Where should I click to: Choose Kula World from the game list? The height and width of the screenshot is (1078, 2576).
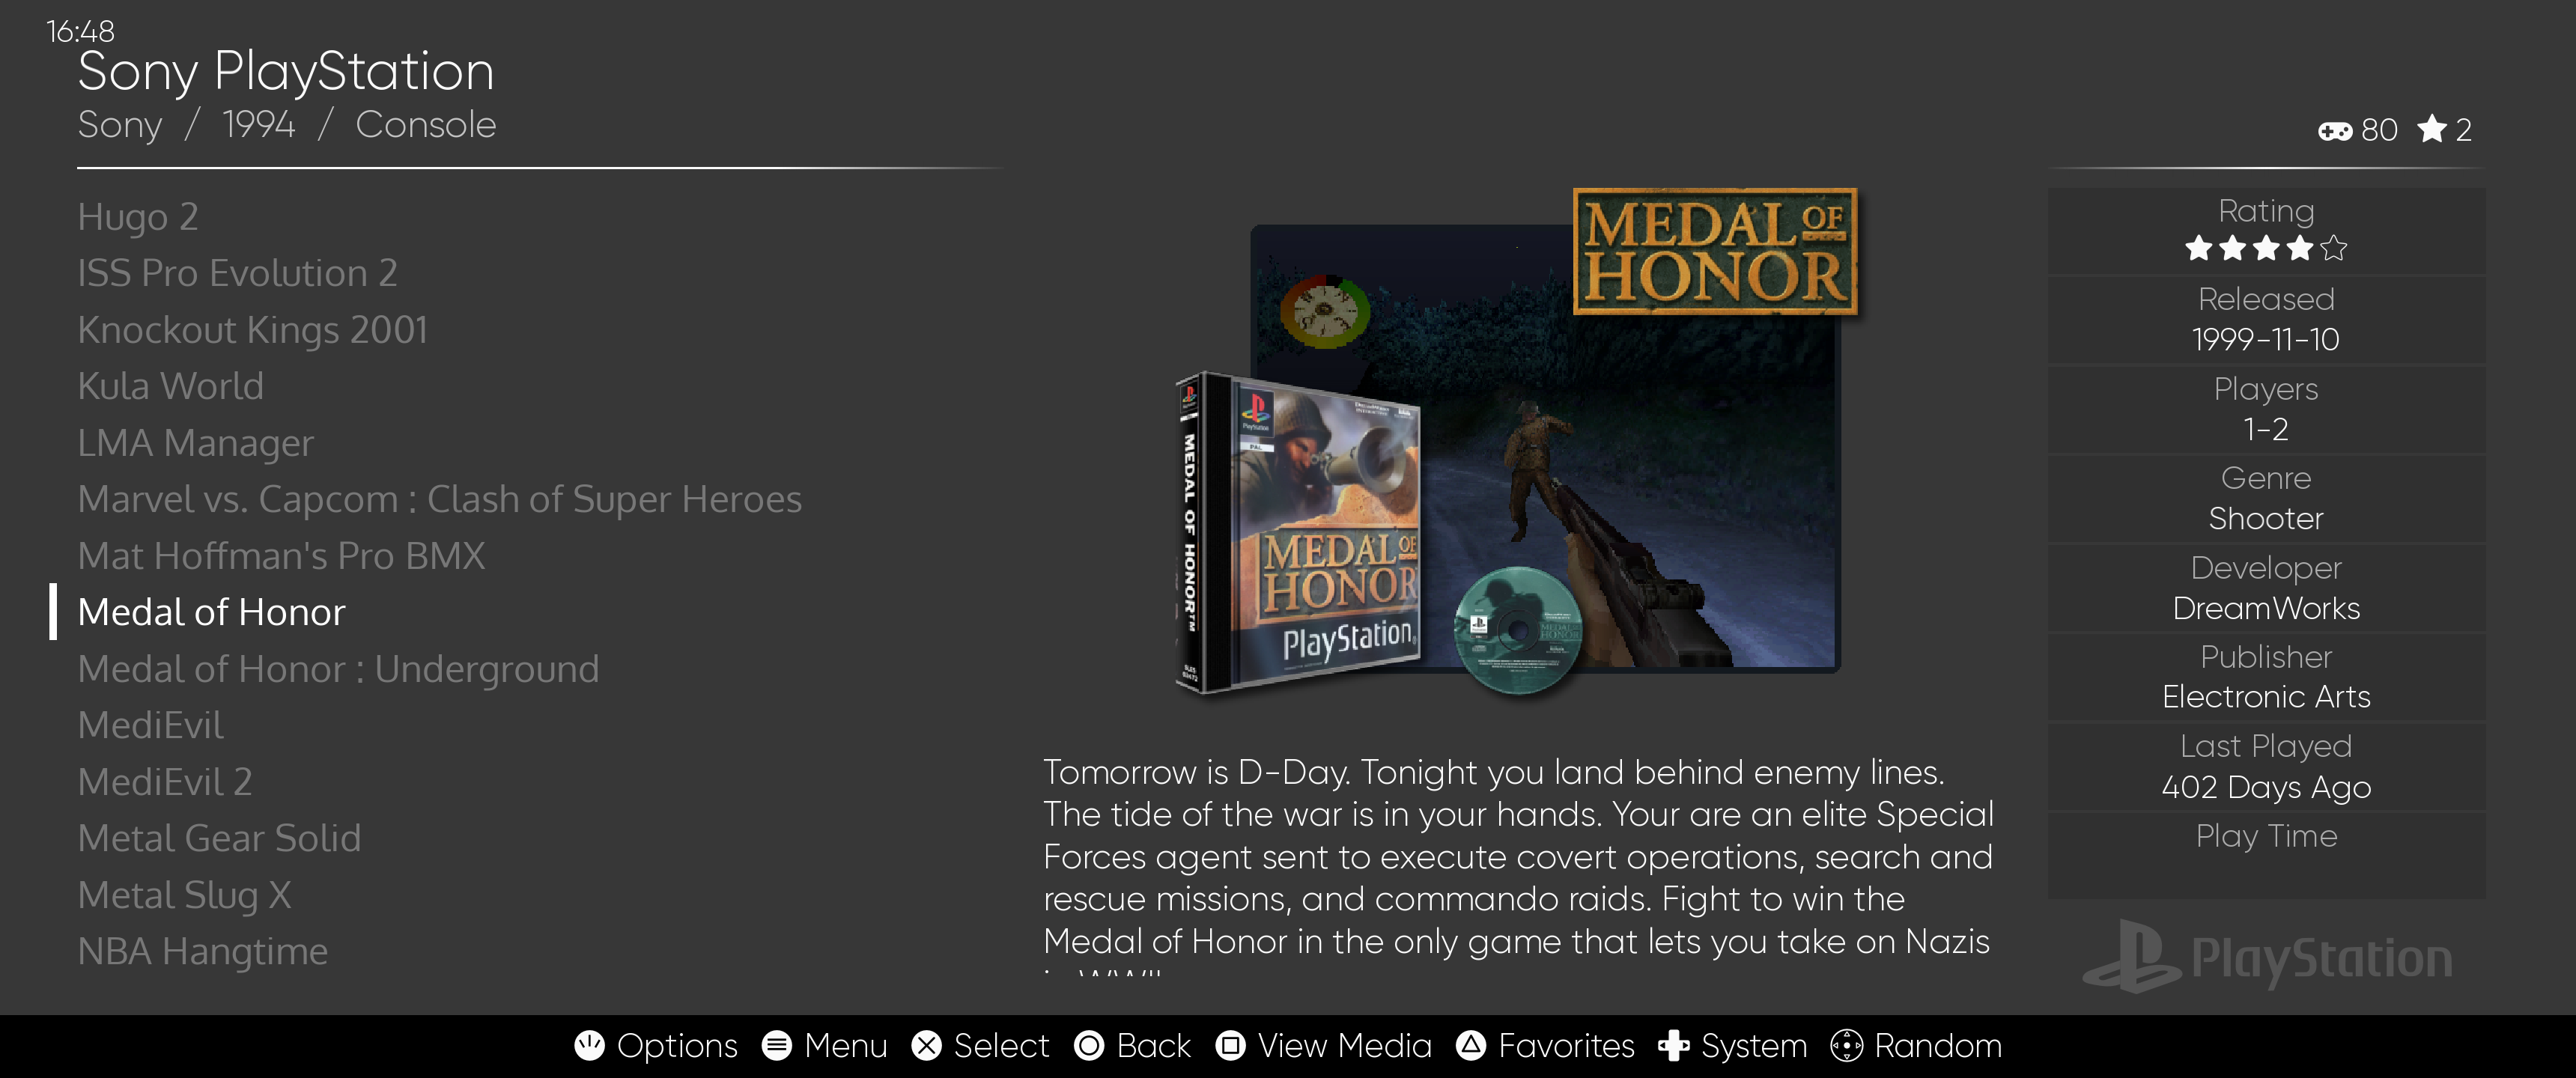pyautogui.click(x=171, y=386)
